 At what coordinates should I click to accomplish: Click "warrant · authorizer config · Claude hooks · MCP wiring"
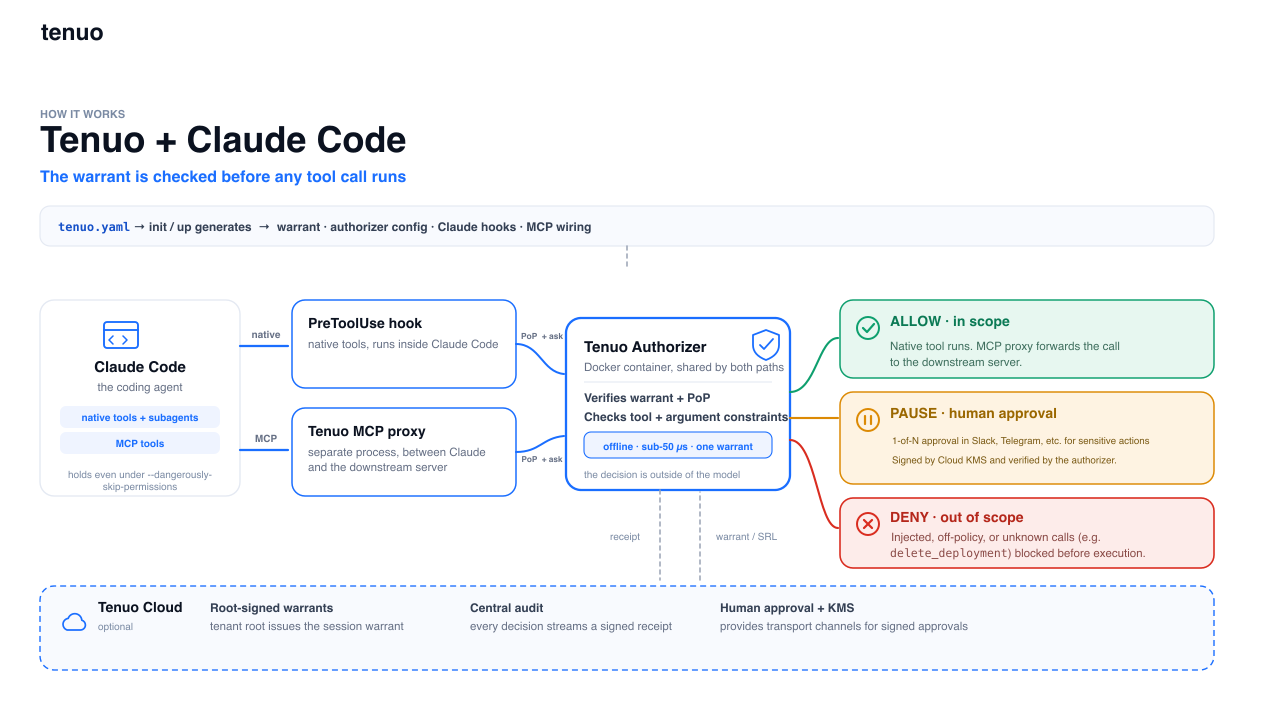[x=434, y=227]
